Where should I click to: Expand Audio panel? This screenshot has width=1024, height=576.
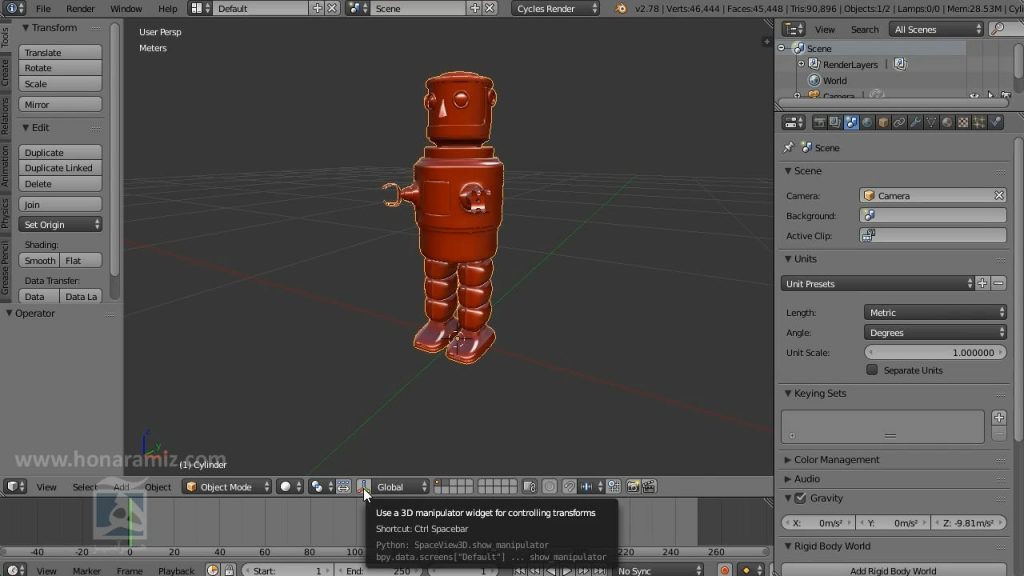tap(806, 479)
